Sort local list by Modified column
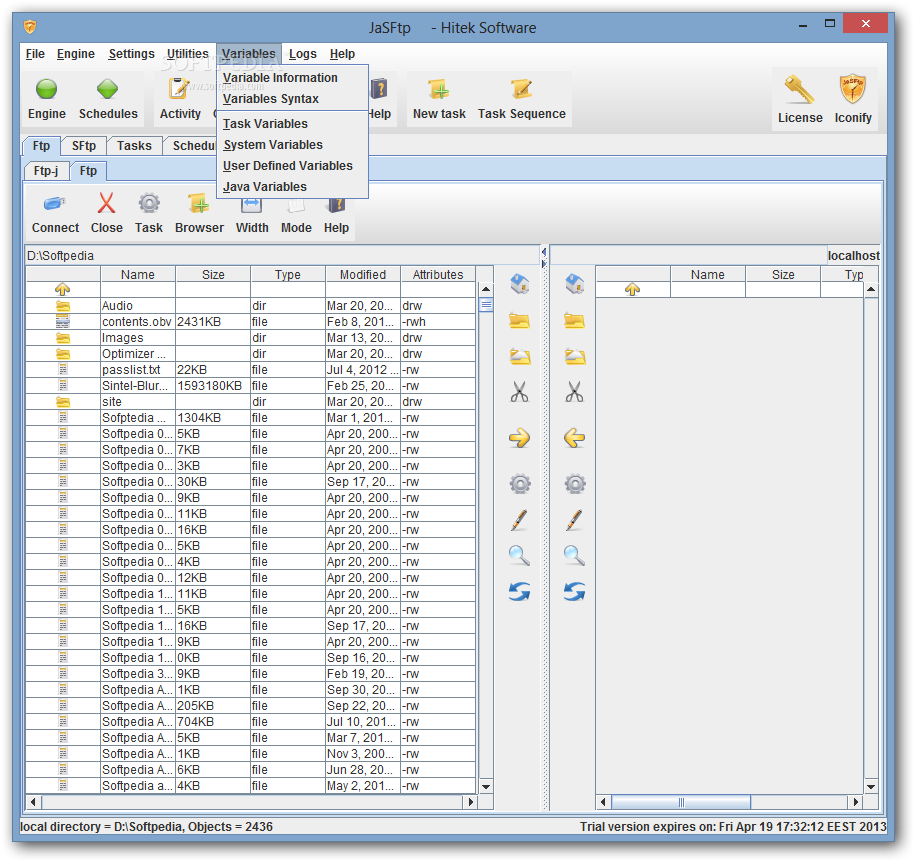Viewport: 915px width, 862px height. pos(362,274)
